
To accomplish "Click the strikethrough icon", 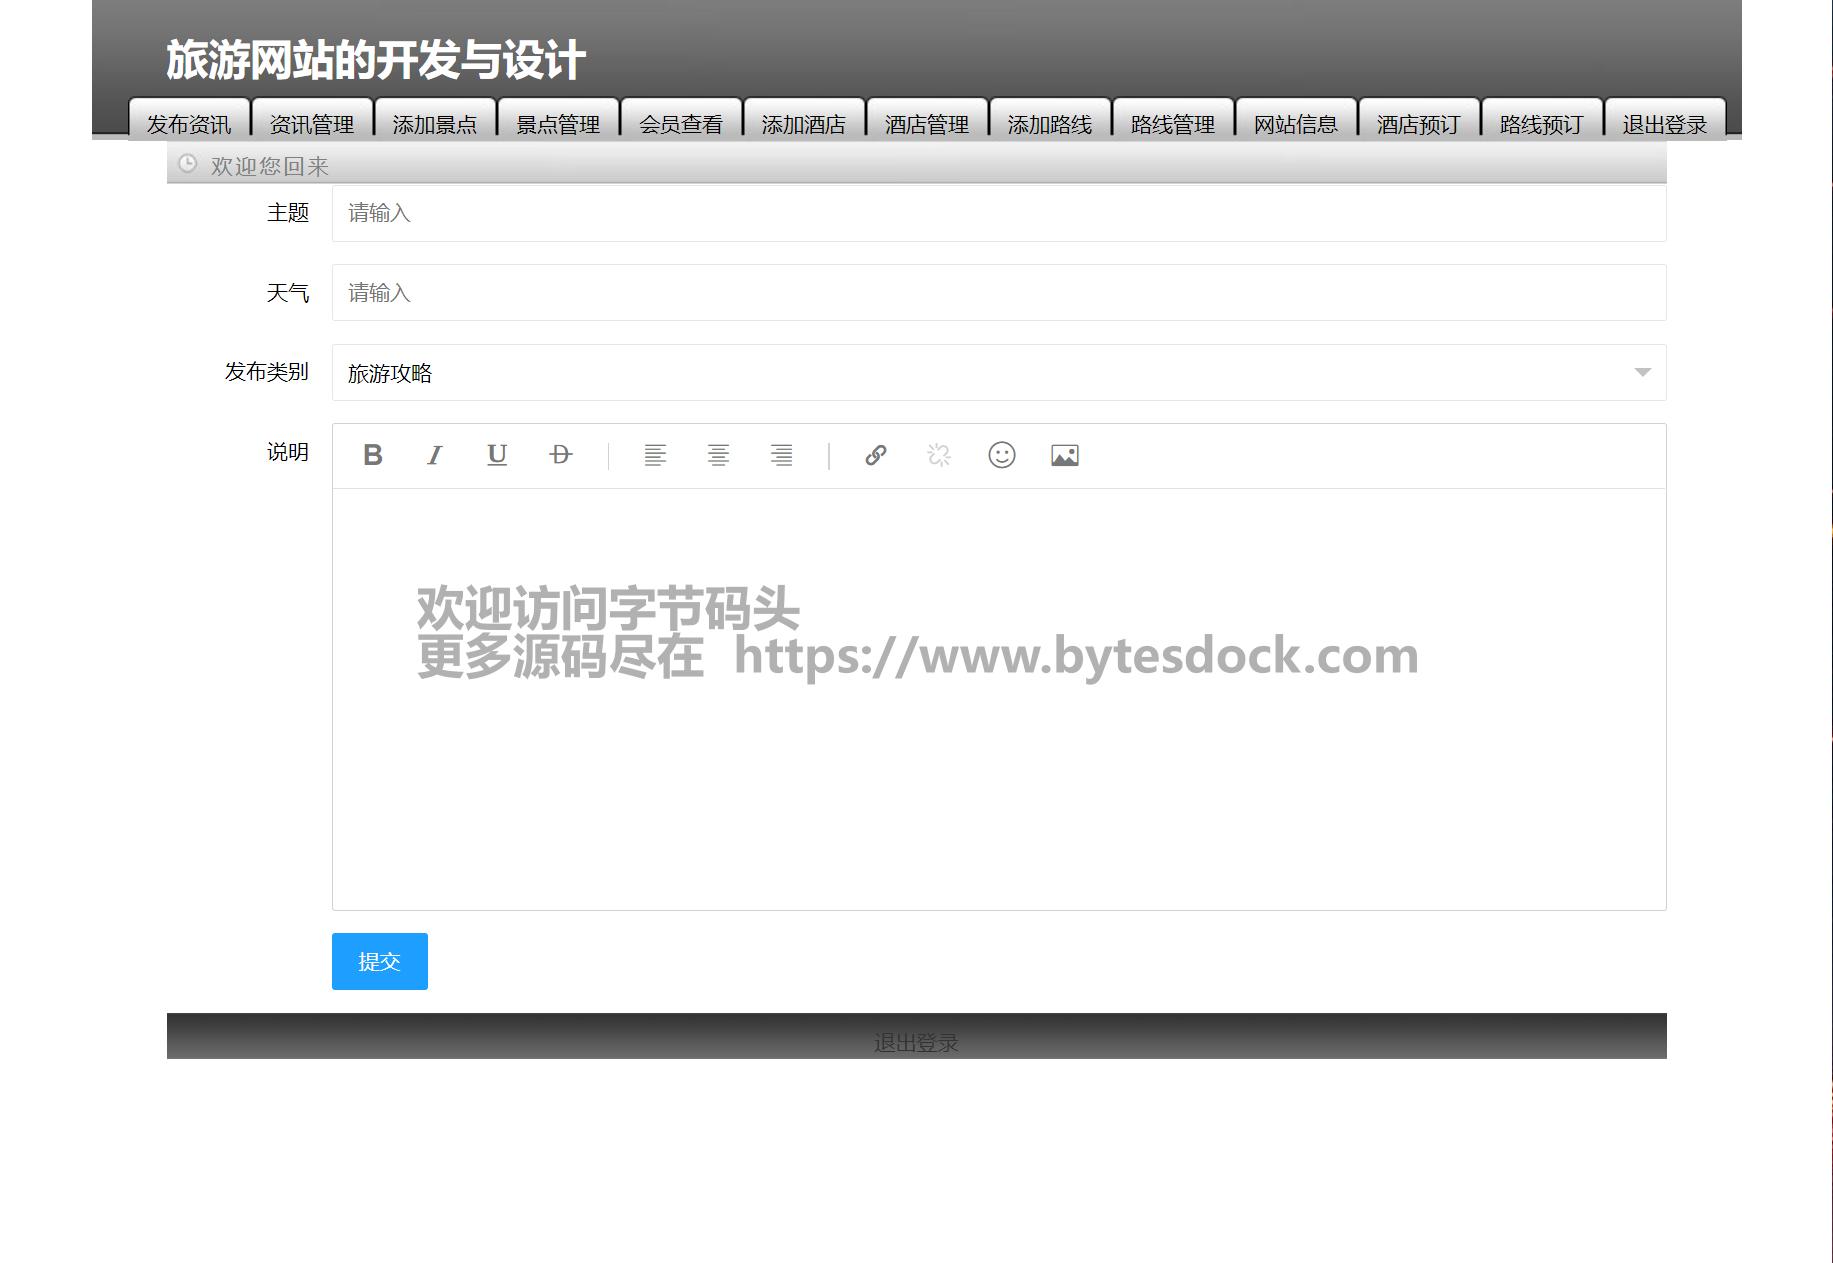I will 560,456.
